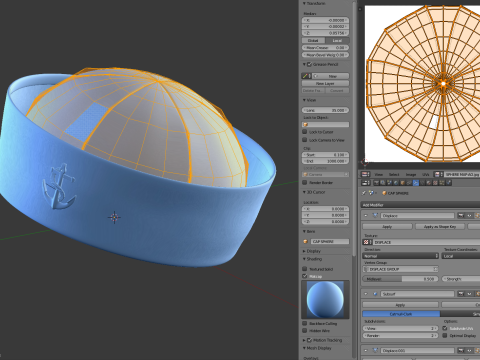Click the Subsurf modifier type icon
Viewport: 480px width, 360px height.
click(375, 294)
